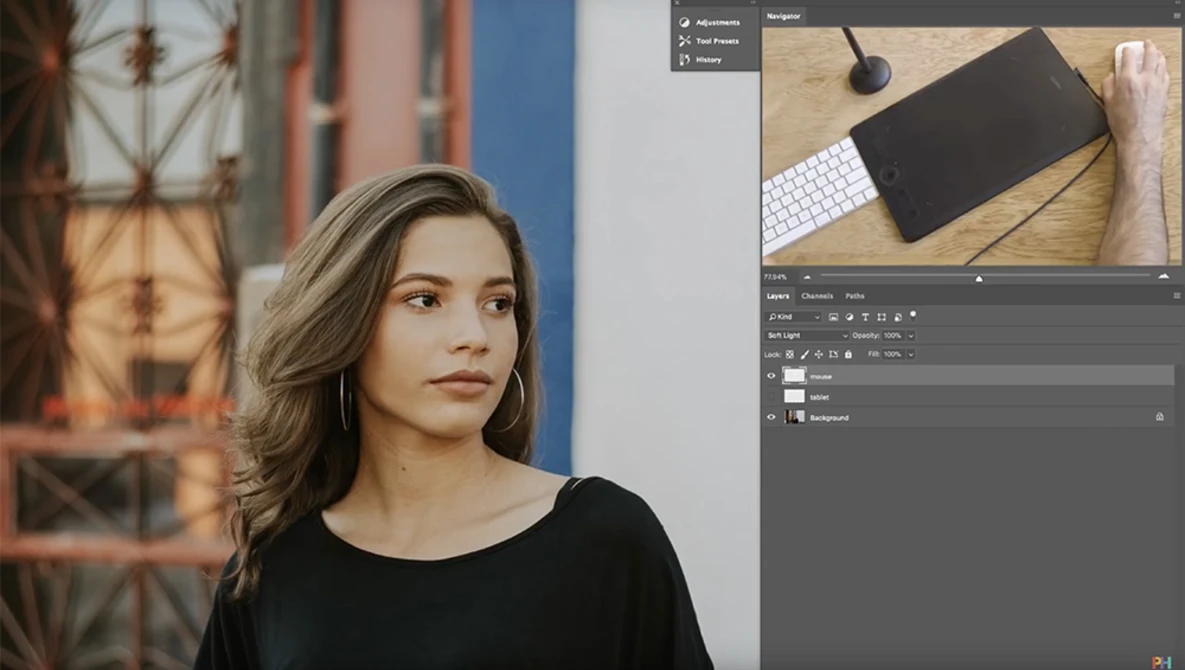This screenshot has width=1185, height=670.
Task: Open the Tool Presets panel icon
Action: [684, 41]
